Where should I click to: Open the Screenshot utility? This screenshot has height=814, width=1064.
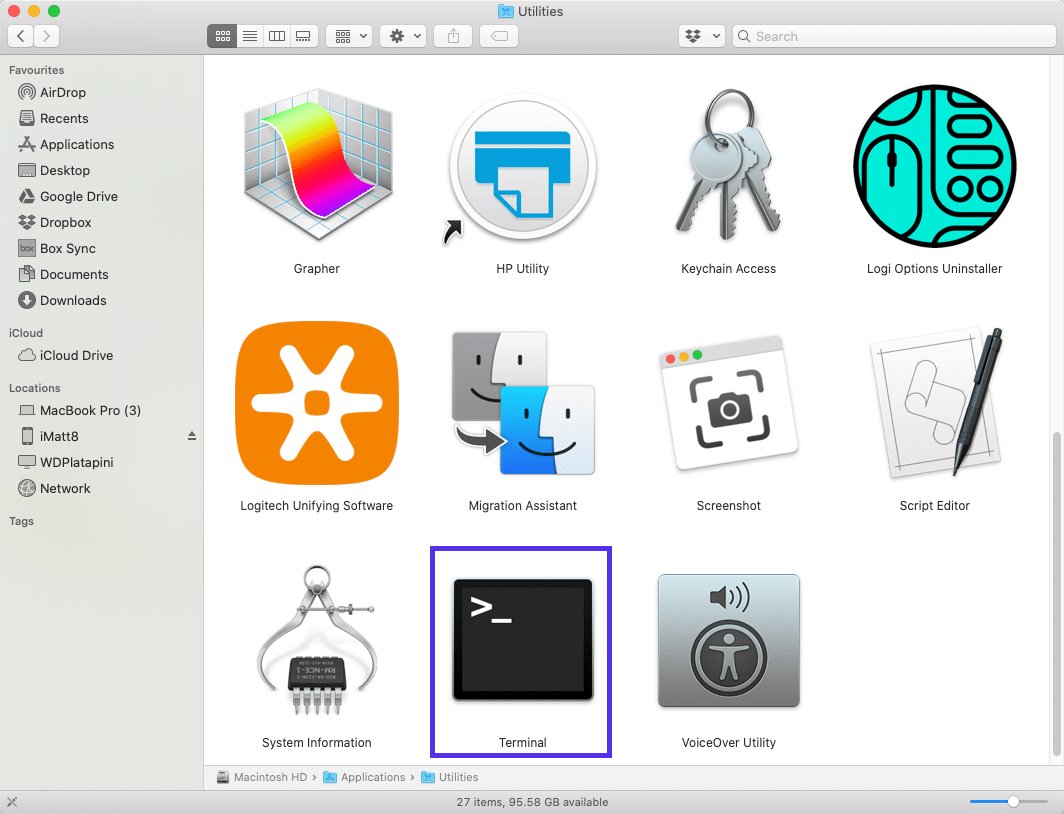(x=728, y=403)
